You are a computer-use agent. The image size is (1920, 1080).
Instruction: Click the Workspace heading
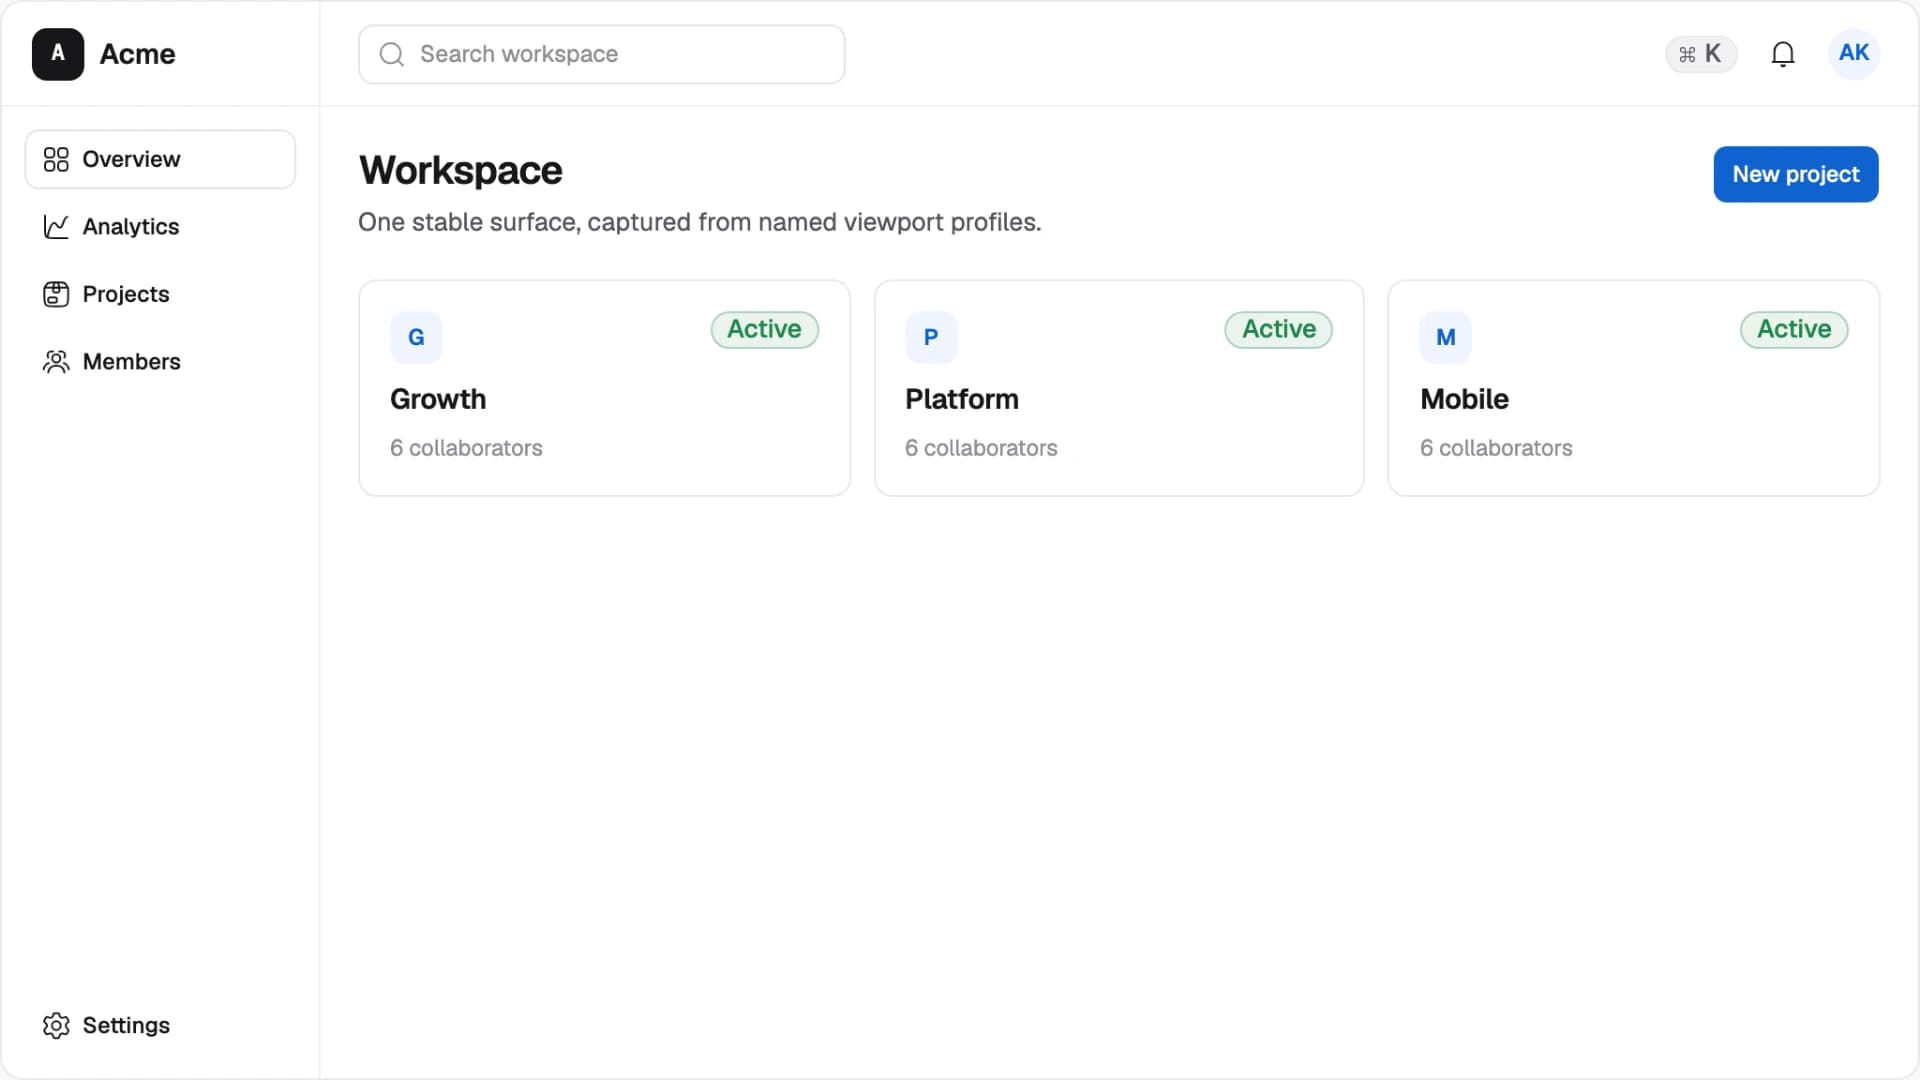461,170
